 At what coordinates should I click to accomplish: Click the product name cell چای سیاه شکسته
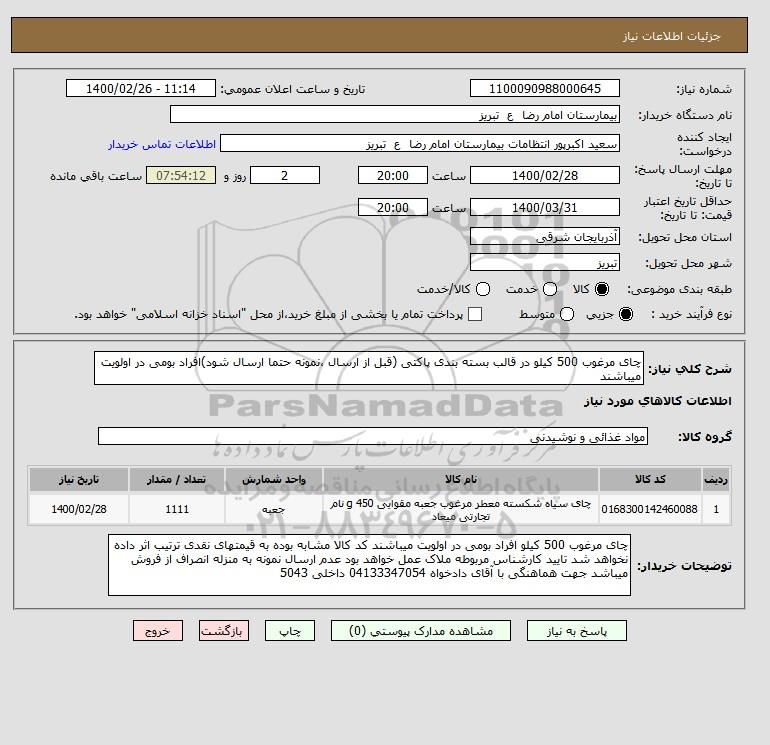pyautogui.click(x=461, y=509)
